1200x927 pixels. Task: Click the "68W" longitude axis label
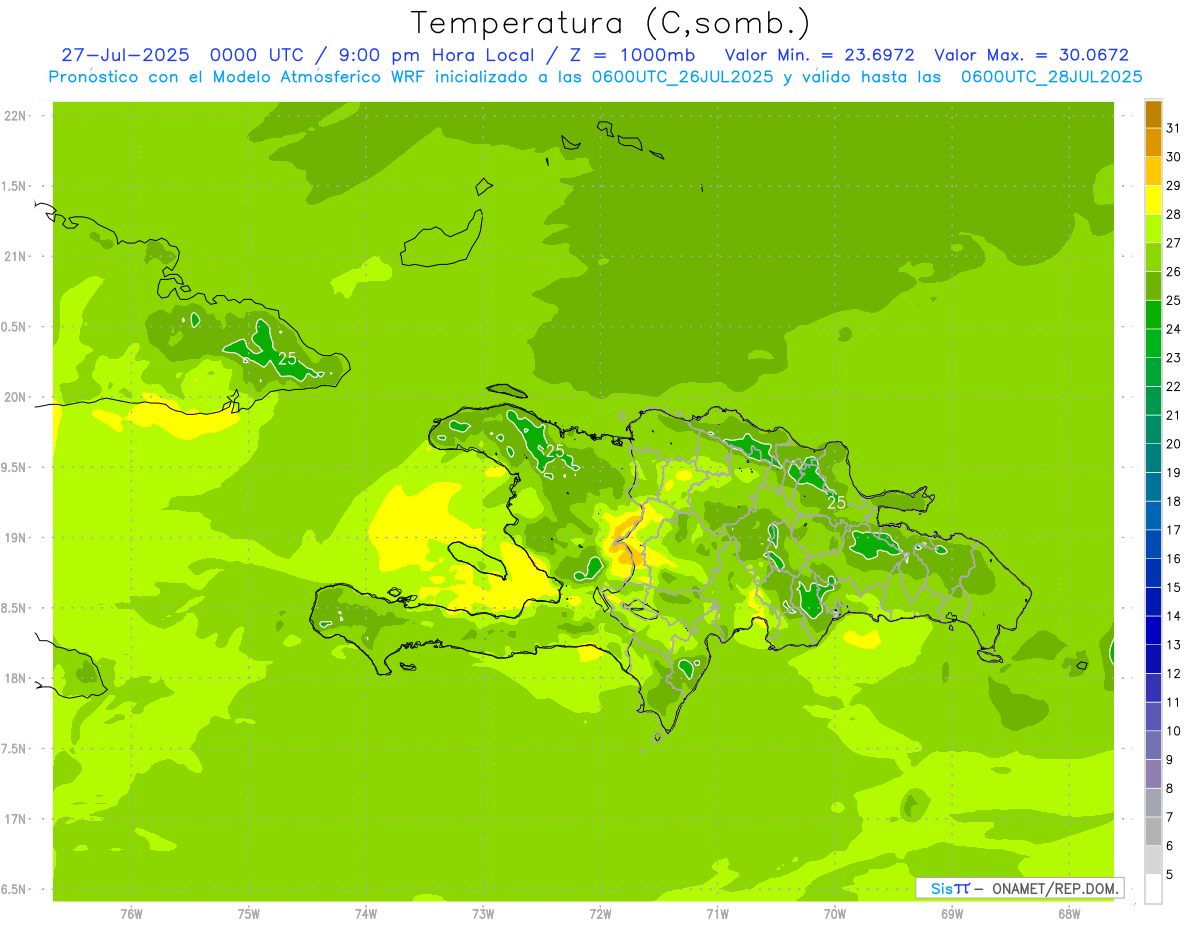[1069, 914]
